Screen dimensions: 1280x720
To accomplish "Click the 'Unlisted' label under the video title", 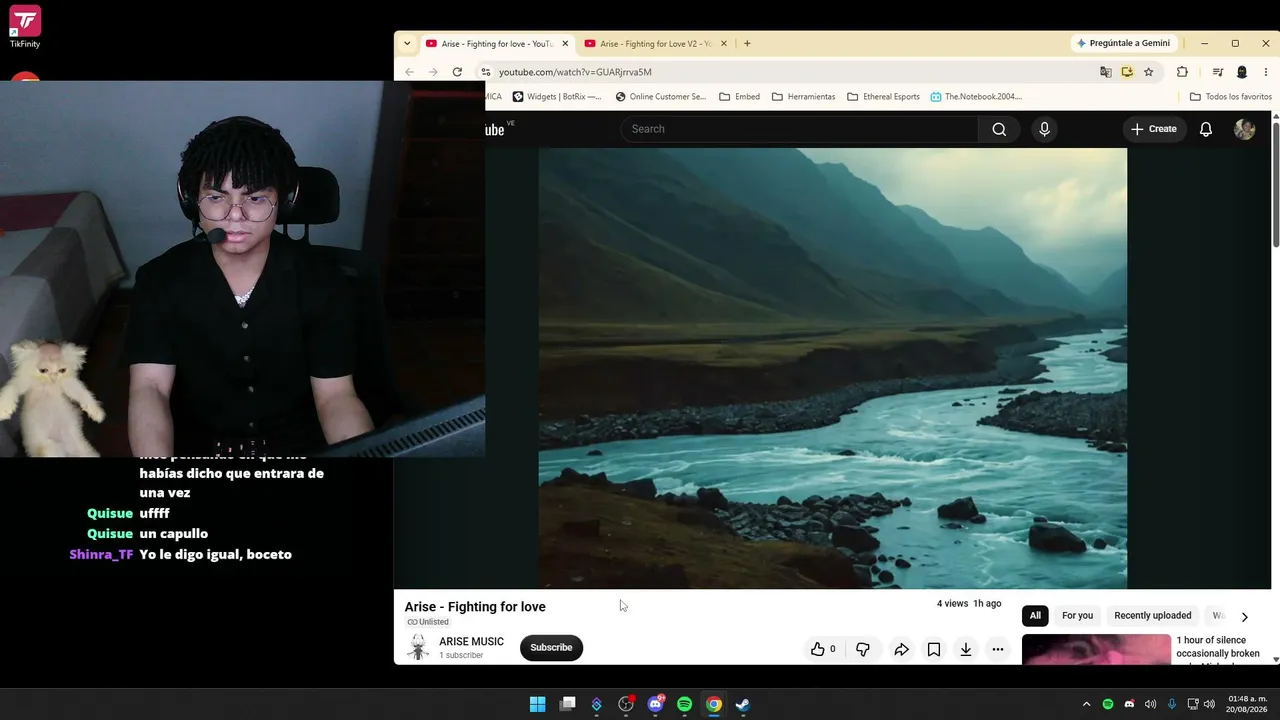I will click(428, 622).
